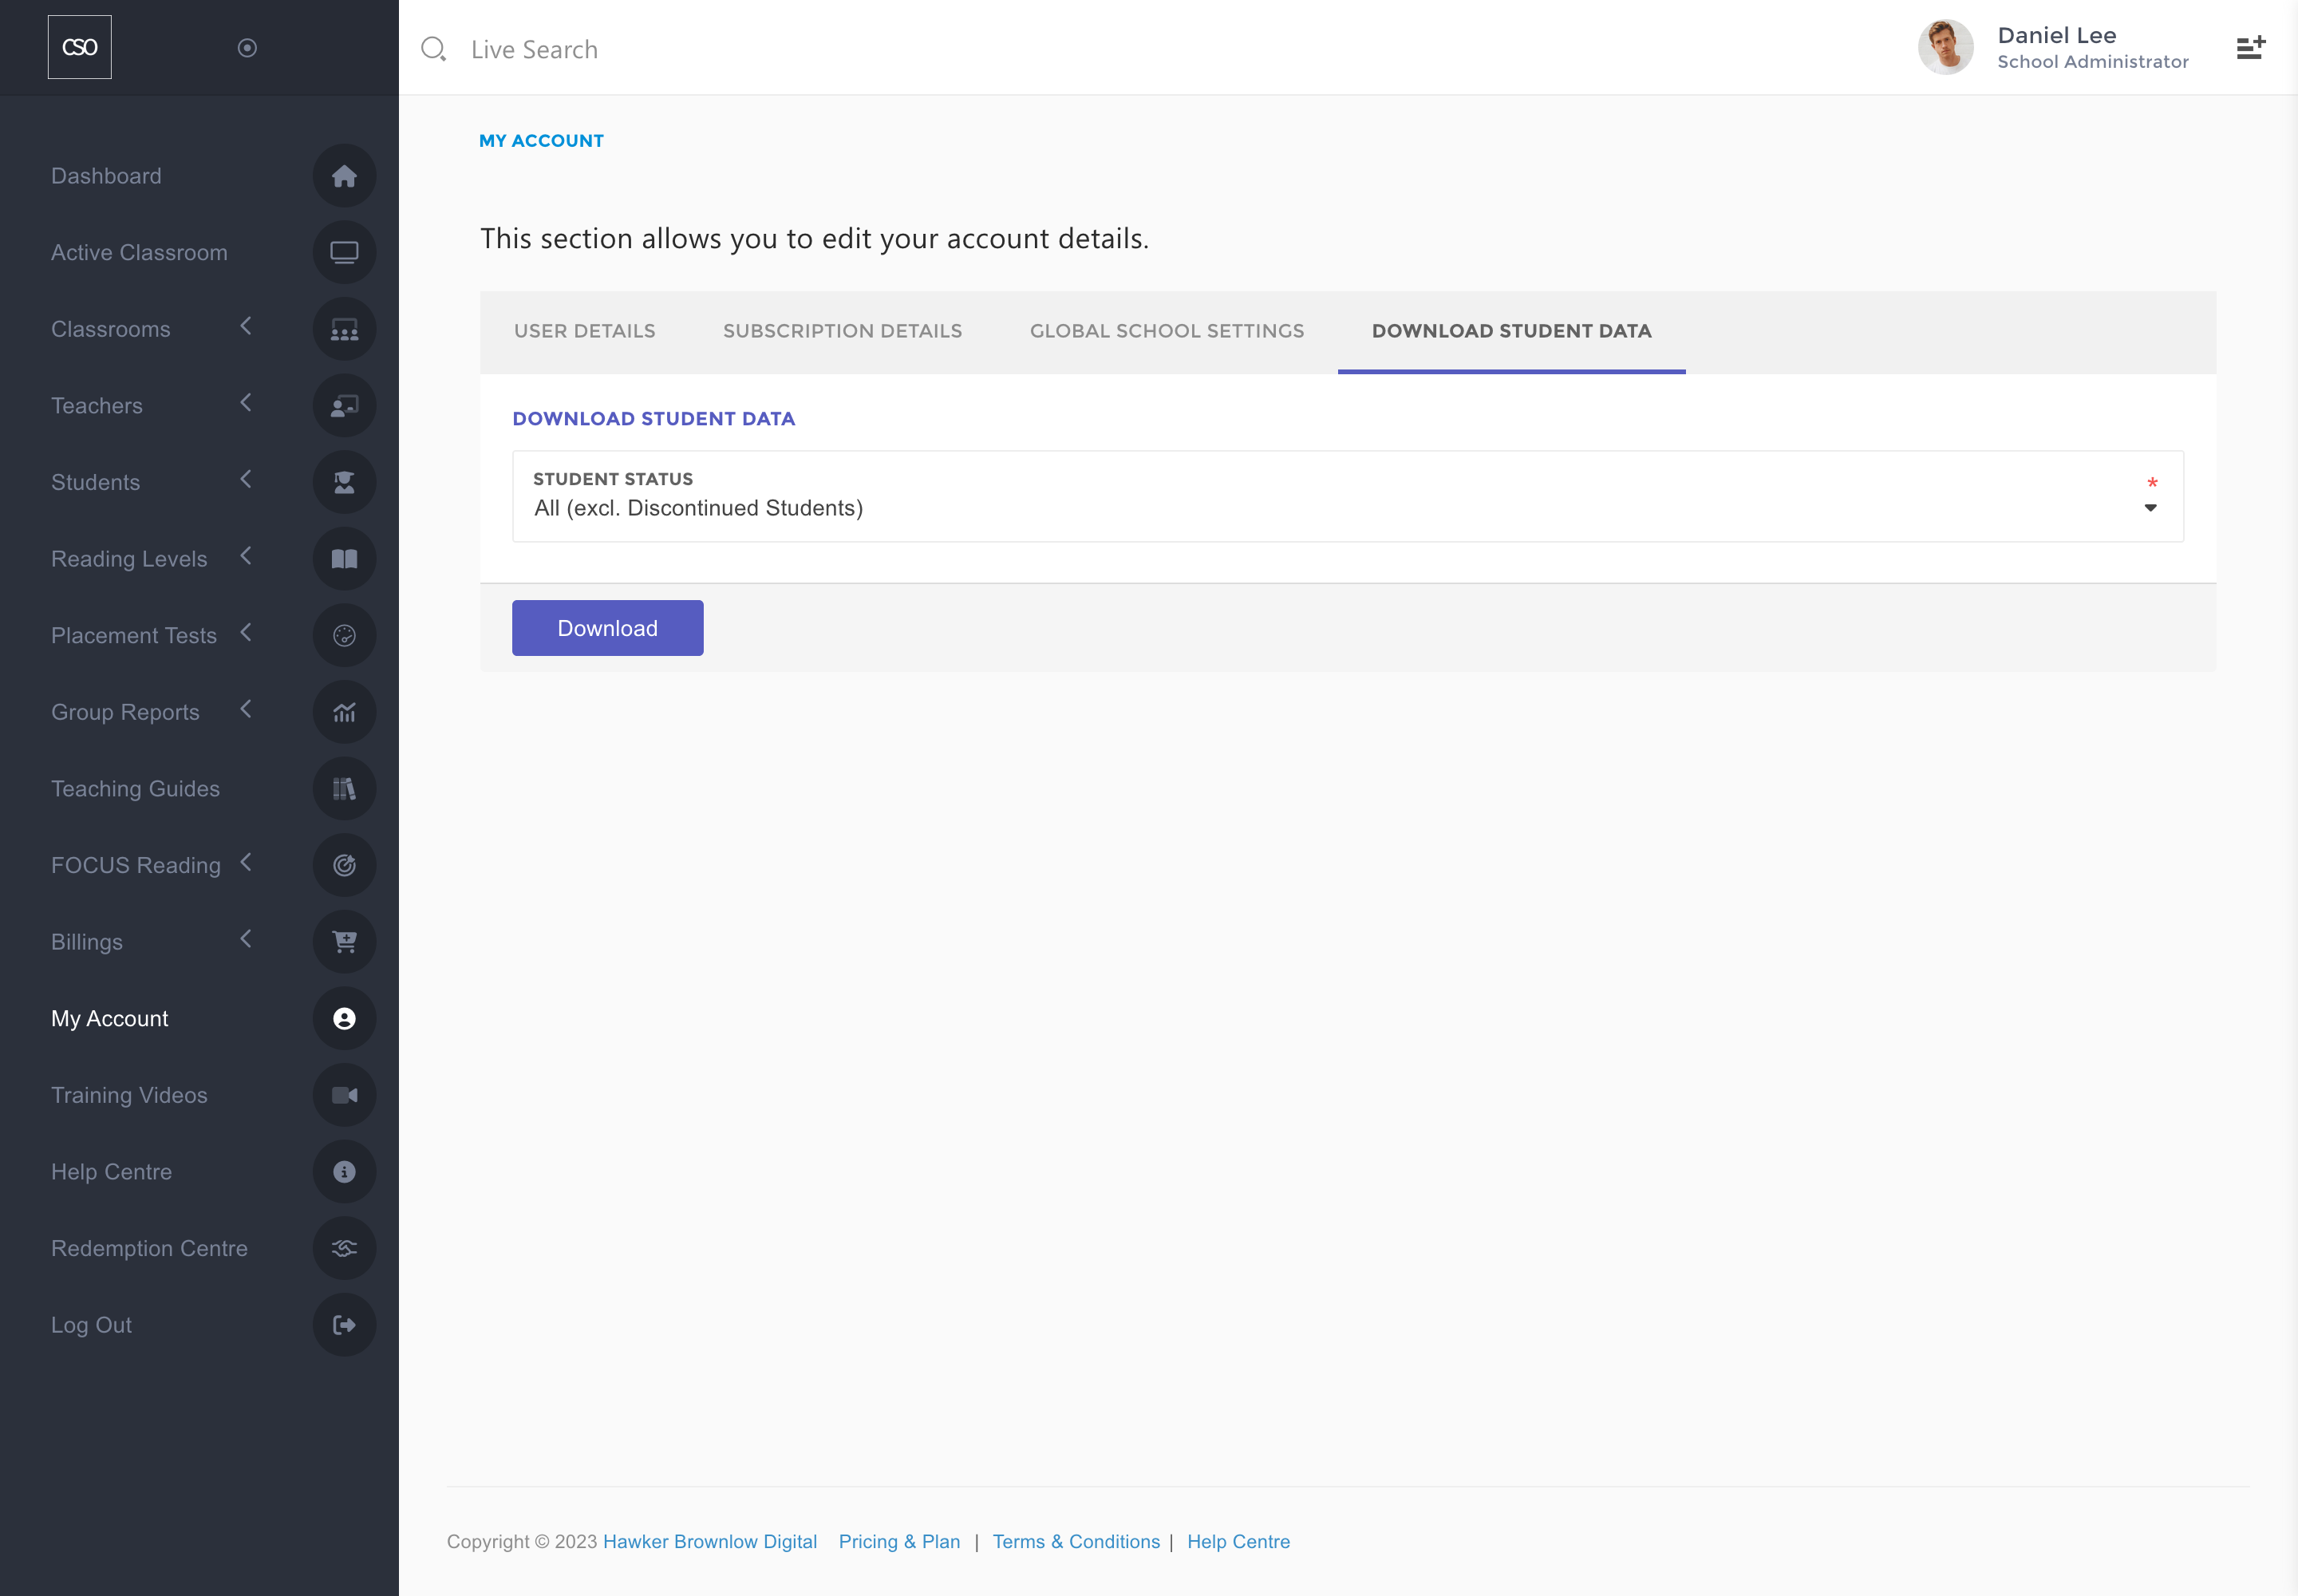
Task: Open the Global School Settings tab
Action: coord(1166,331)
